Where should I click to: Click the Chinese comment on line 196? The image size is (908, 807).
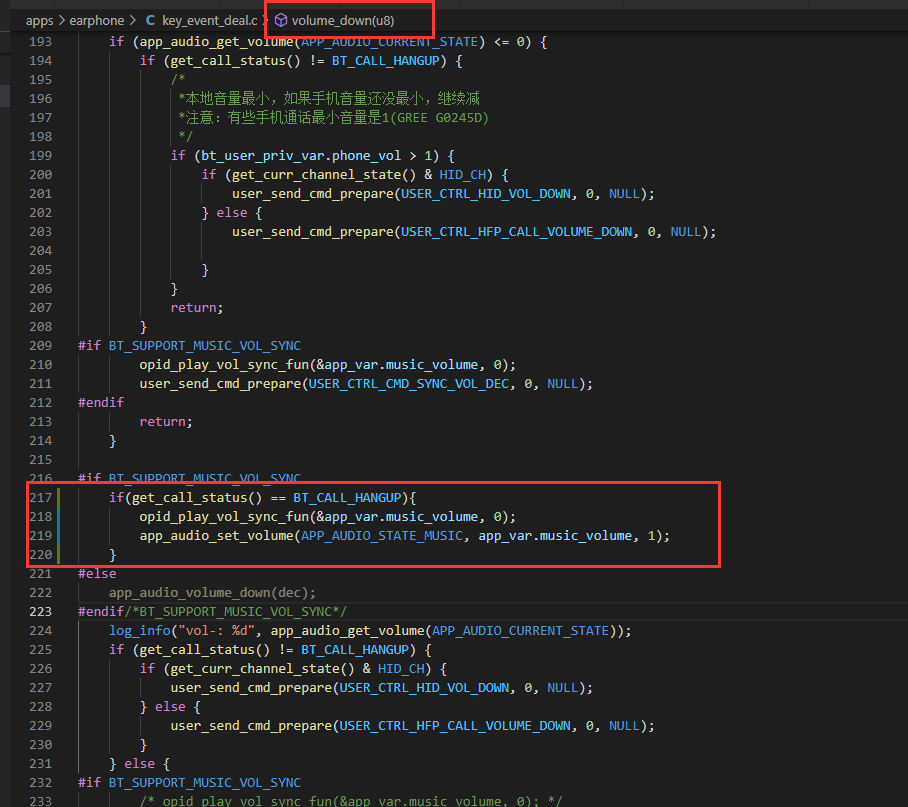tap(329, 98)
